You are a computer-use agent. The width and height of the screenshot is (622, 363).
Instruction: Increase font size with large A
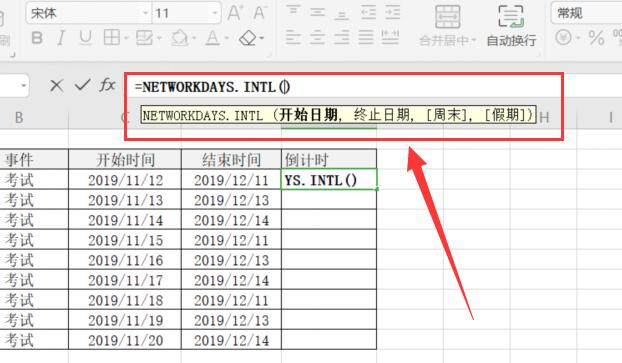coord(235,13)
